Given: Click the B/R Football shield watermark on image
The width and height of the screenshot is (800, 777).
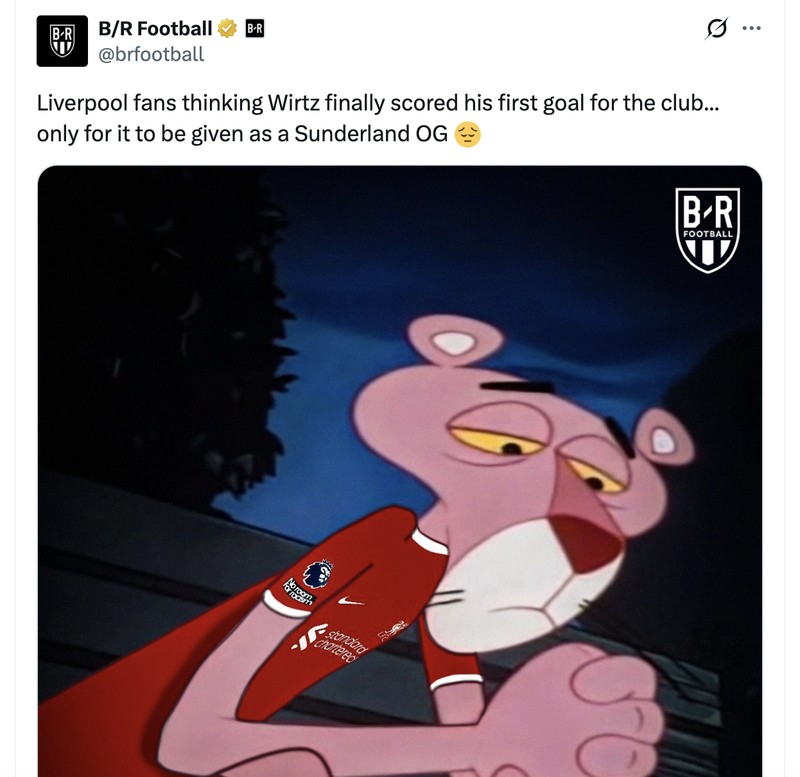Looking at the screenshot, I should click(707, 228).
